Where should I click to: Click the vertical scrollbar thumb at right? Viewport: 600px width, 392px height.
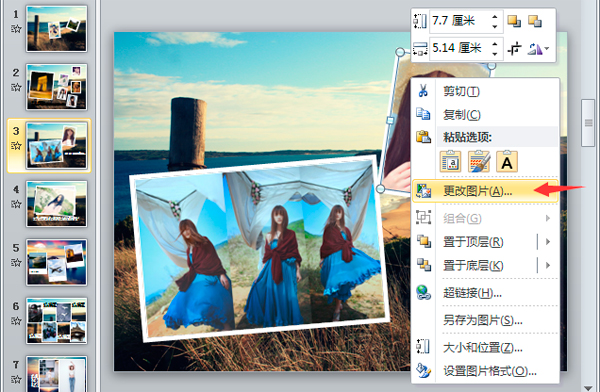click(589, 123)
